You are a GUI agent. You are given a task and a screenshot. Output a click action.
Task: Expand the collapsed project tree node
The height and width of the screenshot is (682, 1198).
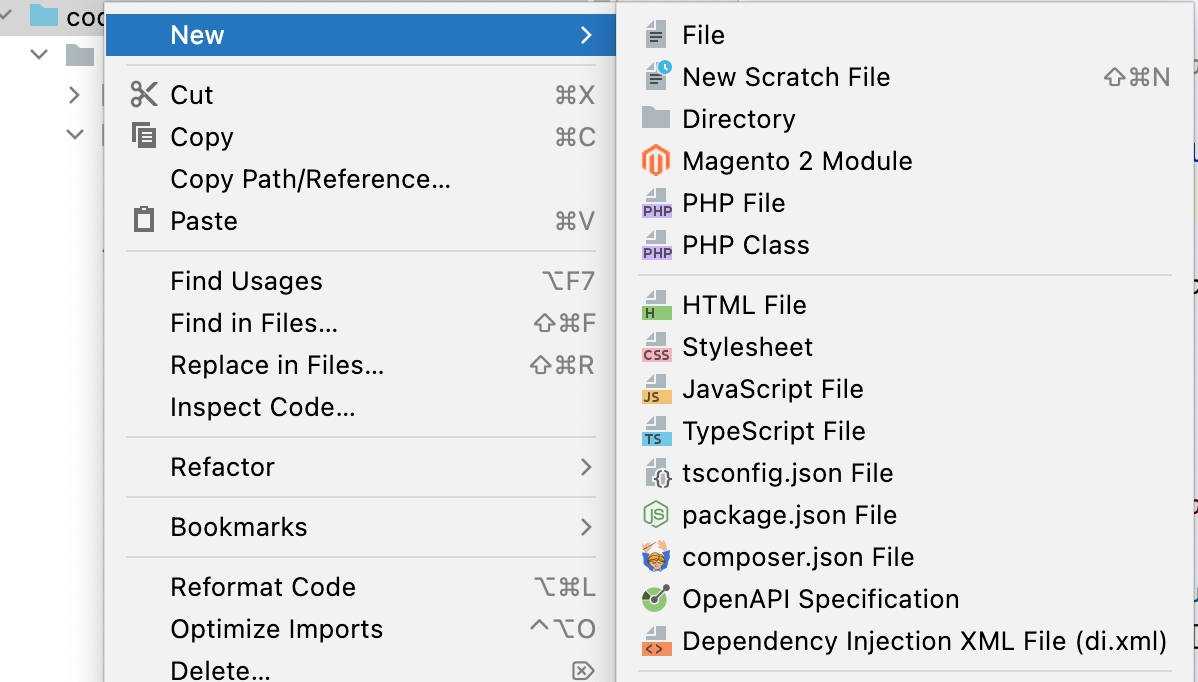[76, 94]
